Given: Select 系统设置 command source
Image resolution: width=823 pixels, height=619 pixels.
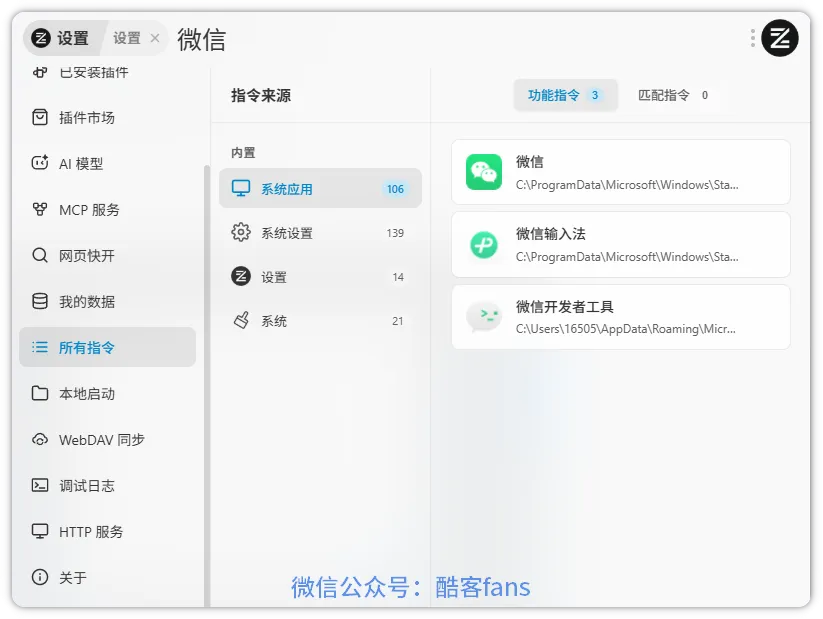Looking at the screenshot, I should pyautogui.click(x=320, y=233).
